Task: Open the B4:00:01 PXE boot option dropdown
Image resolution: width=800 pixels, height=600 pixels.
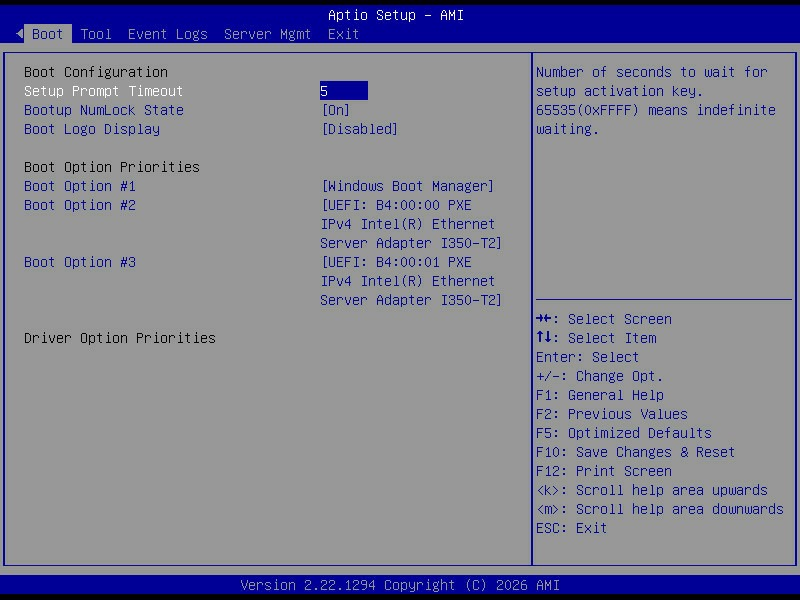Action: [411, 281]
